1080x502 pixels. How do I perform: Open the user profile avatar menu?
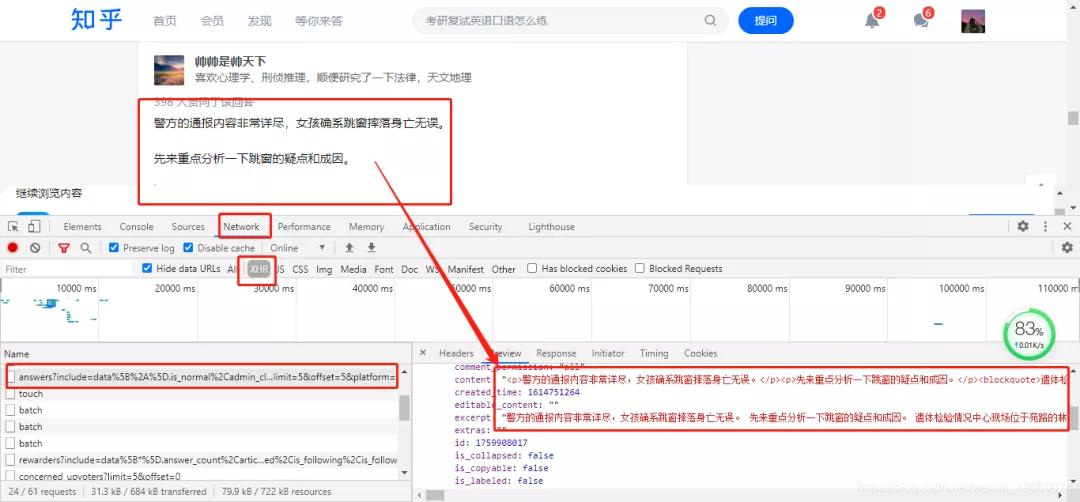[x=973, y=21]
